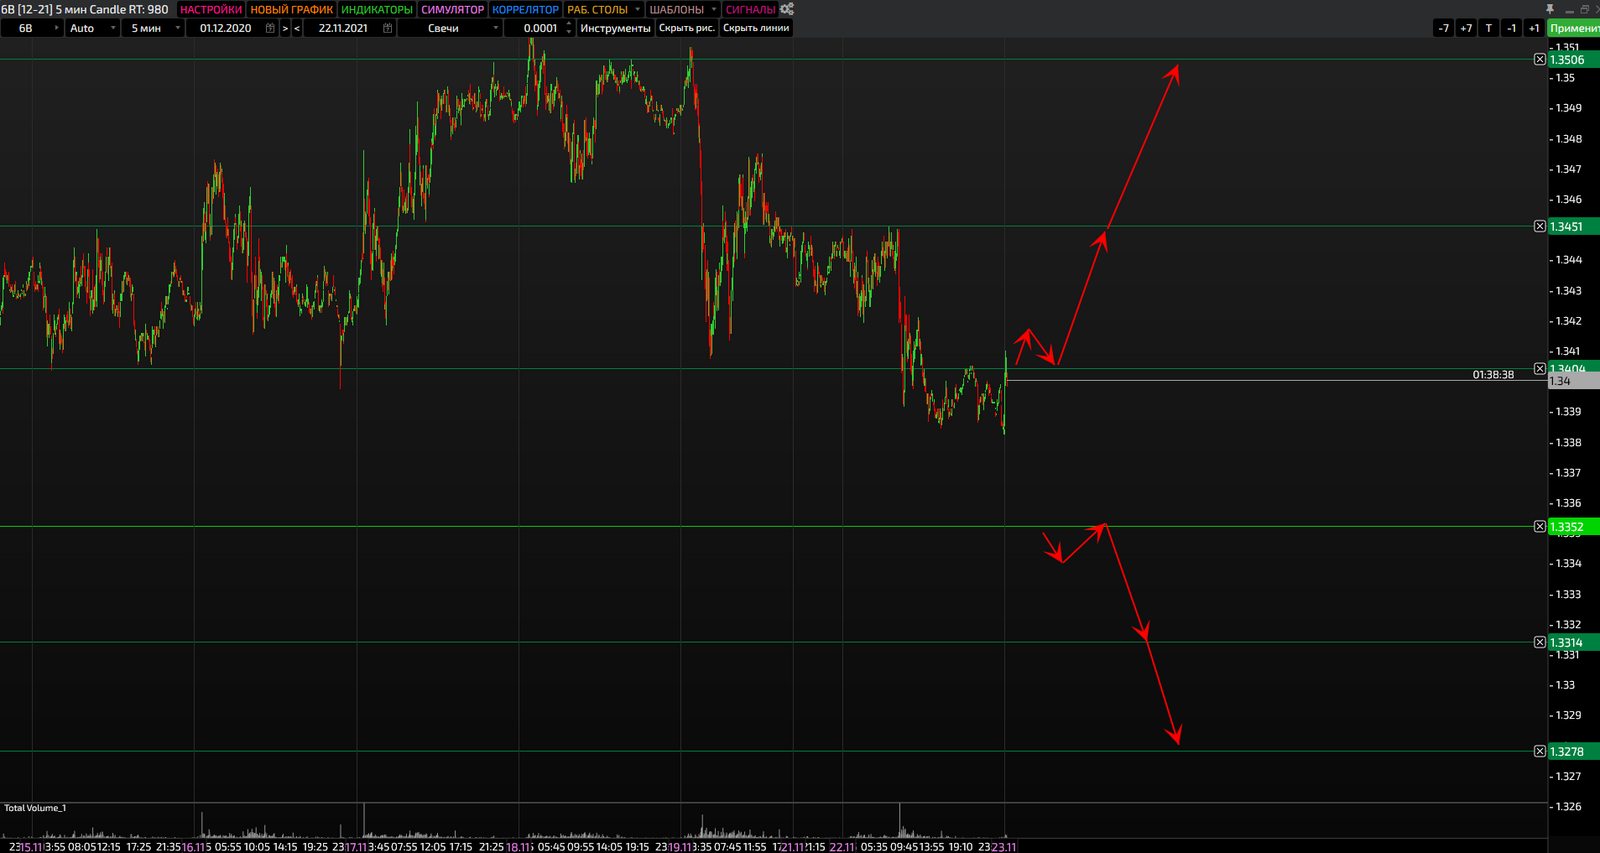This screenshot has width=1600, height=853.
Task: Click Скрыть рис. button
Action: point(687,28)
